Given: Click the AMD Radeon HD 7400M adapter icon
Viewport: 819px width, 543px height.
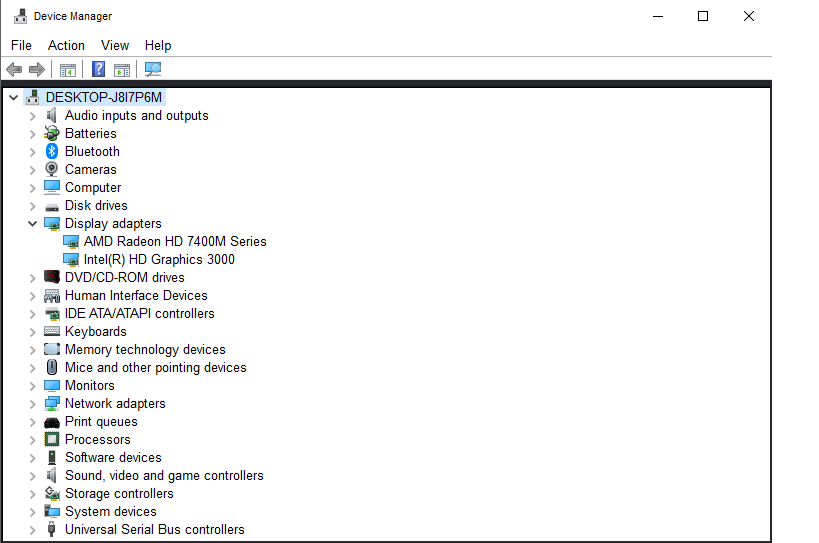Looking at the screenshot, I should [x=71, y=242].
